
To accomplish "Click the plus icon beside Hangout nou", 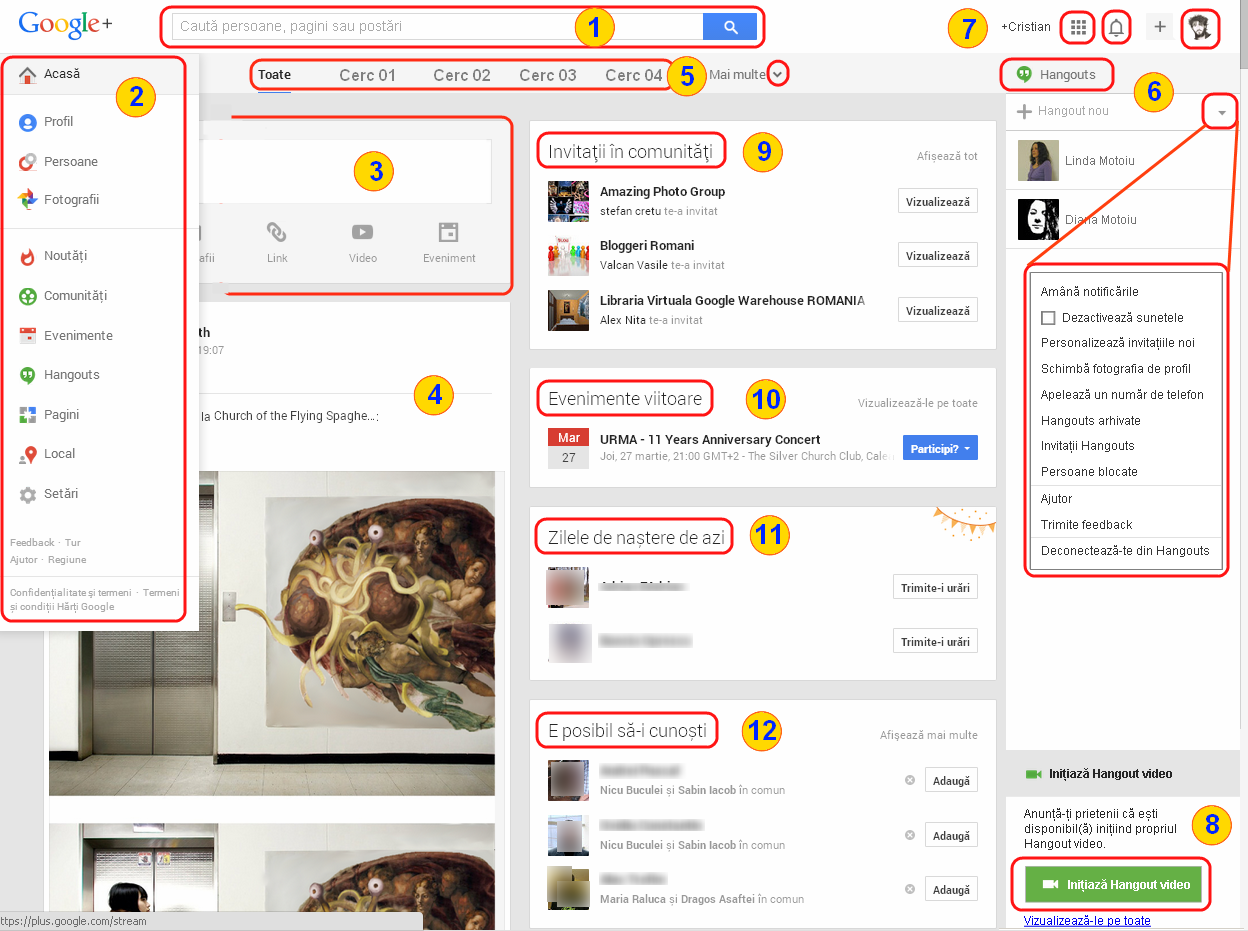I will 1024,111.
